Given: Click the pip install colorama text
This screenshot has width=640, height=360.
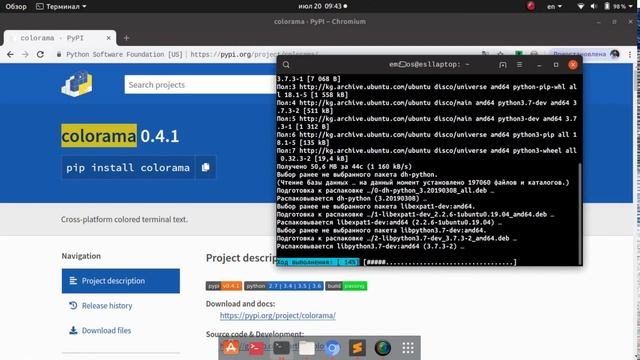Looking at the screenshot, I should (128, 167).
